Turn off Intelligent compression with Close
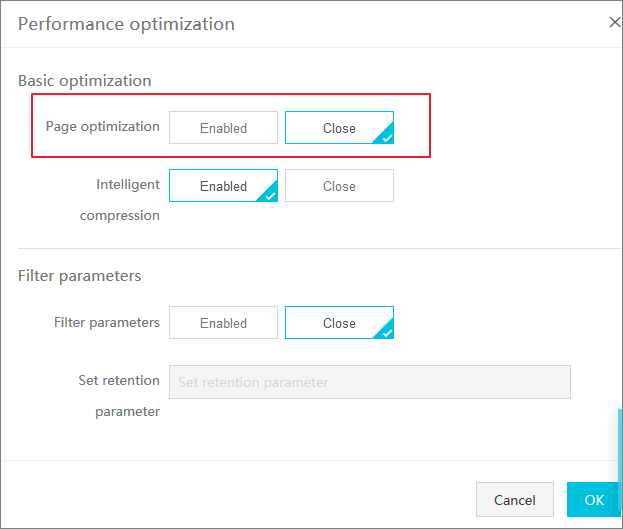The image size is (623, 529). point(339,186)
